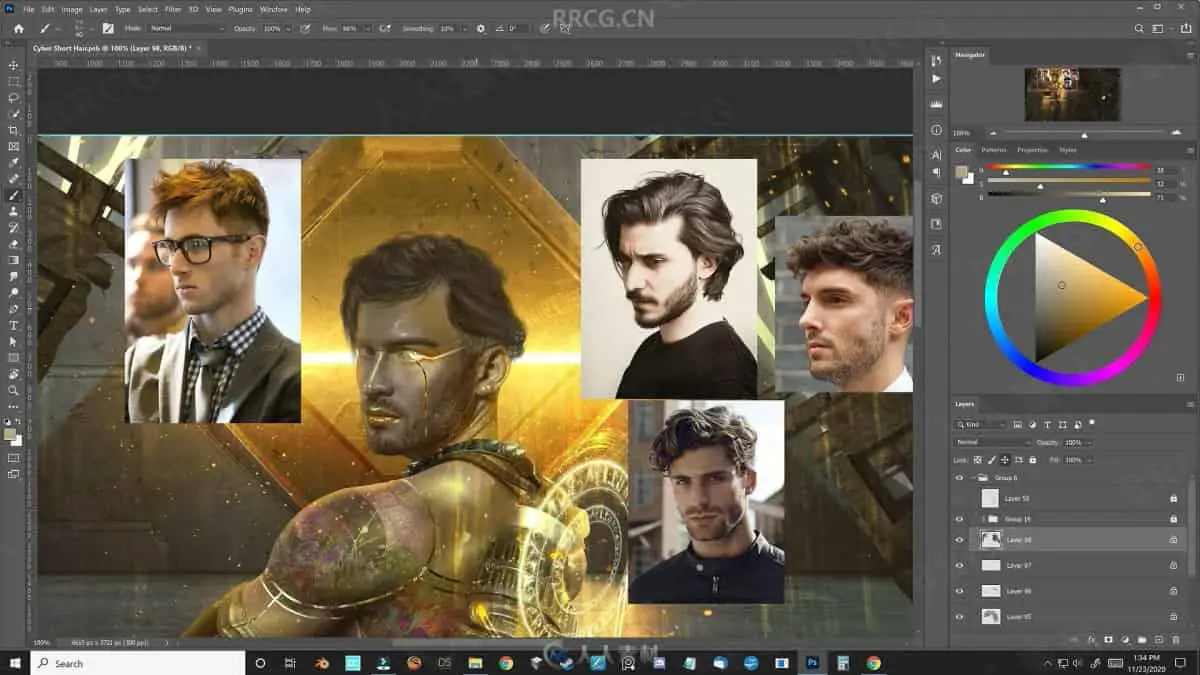Open the brush blending Mode dropdown

185,29
